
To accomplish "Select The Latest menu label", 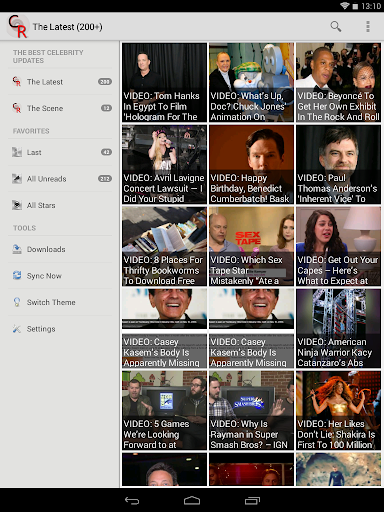I will click(45, 82).
